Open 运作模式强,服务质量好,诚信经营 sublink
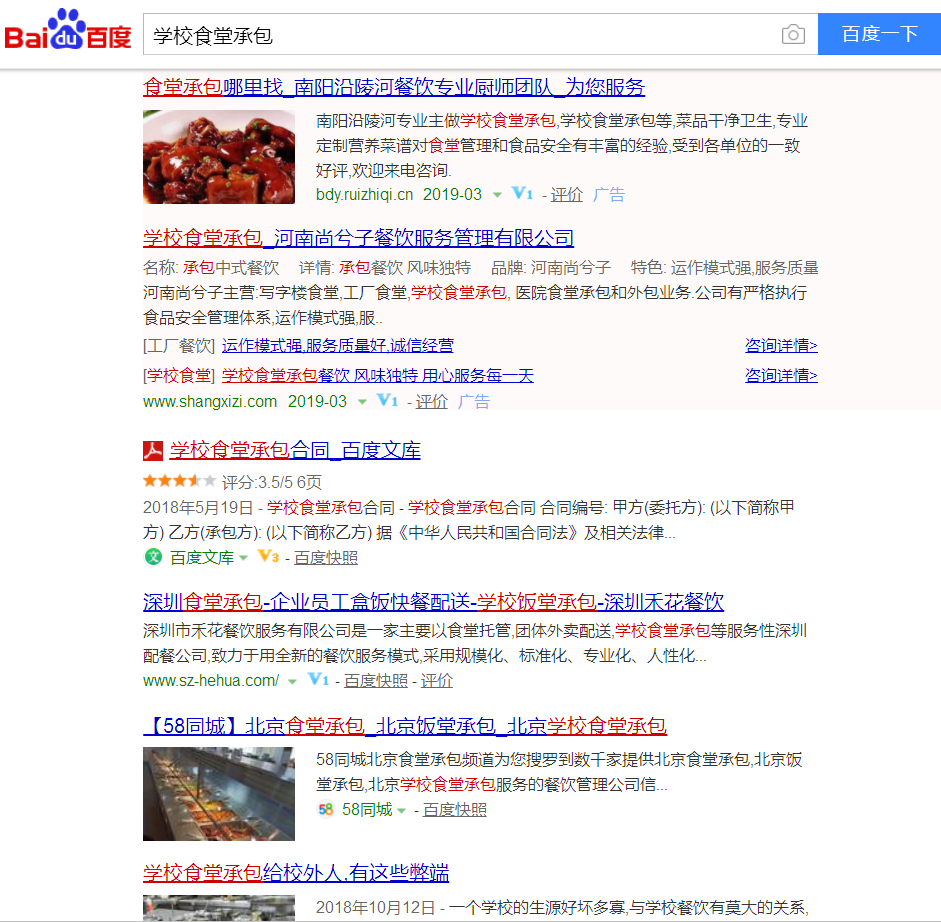 click(337, 346)
